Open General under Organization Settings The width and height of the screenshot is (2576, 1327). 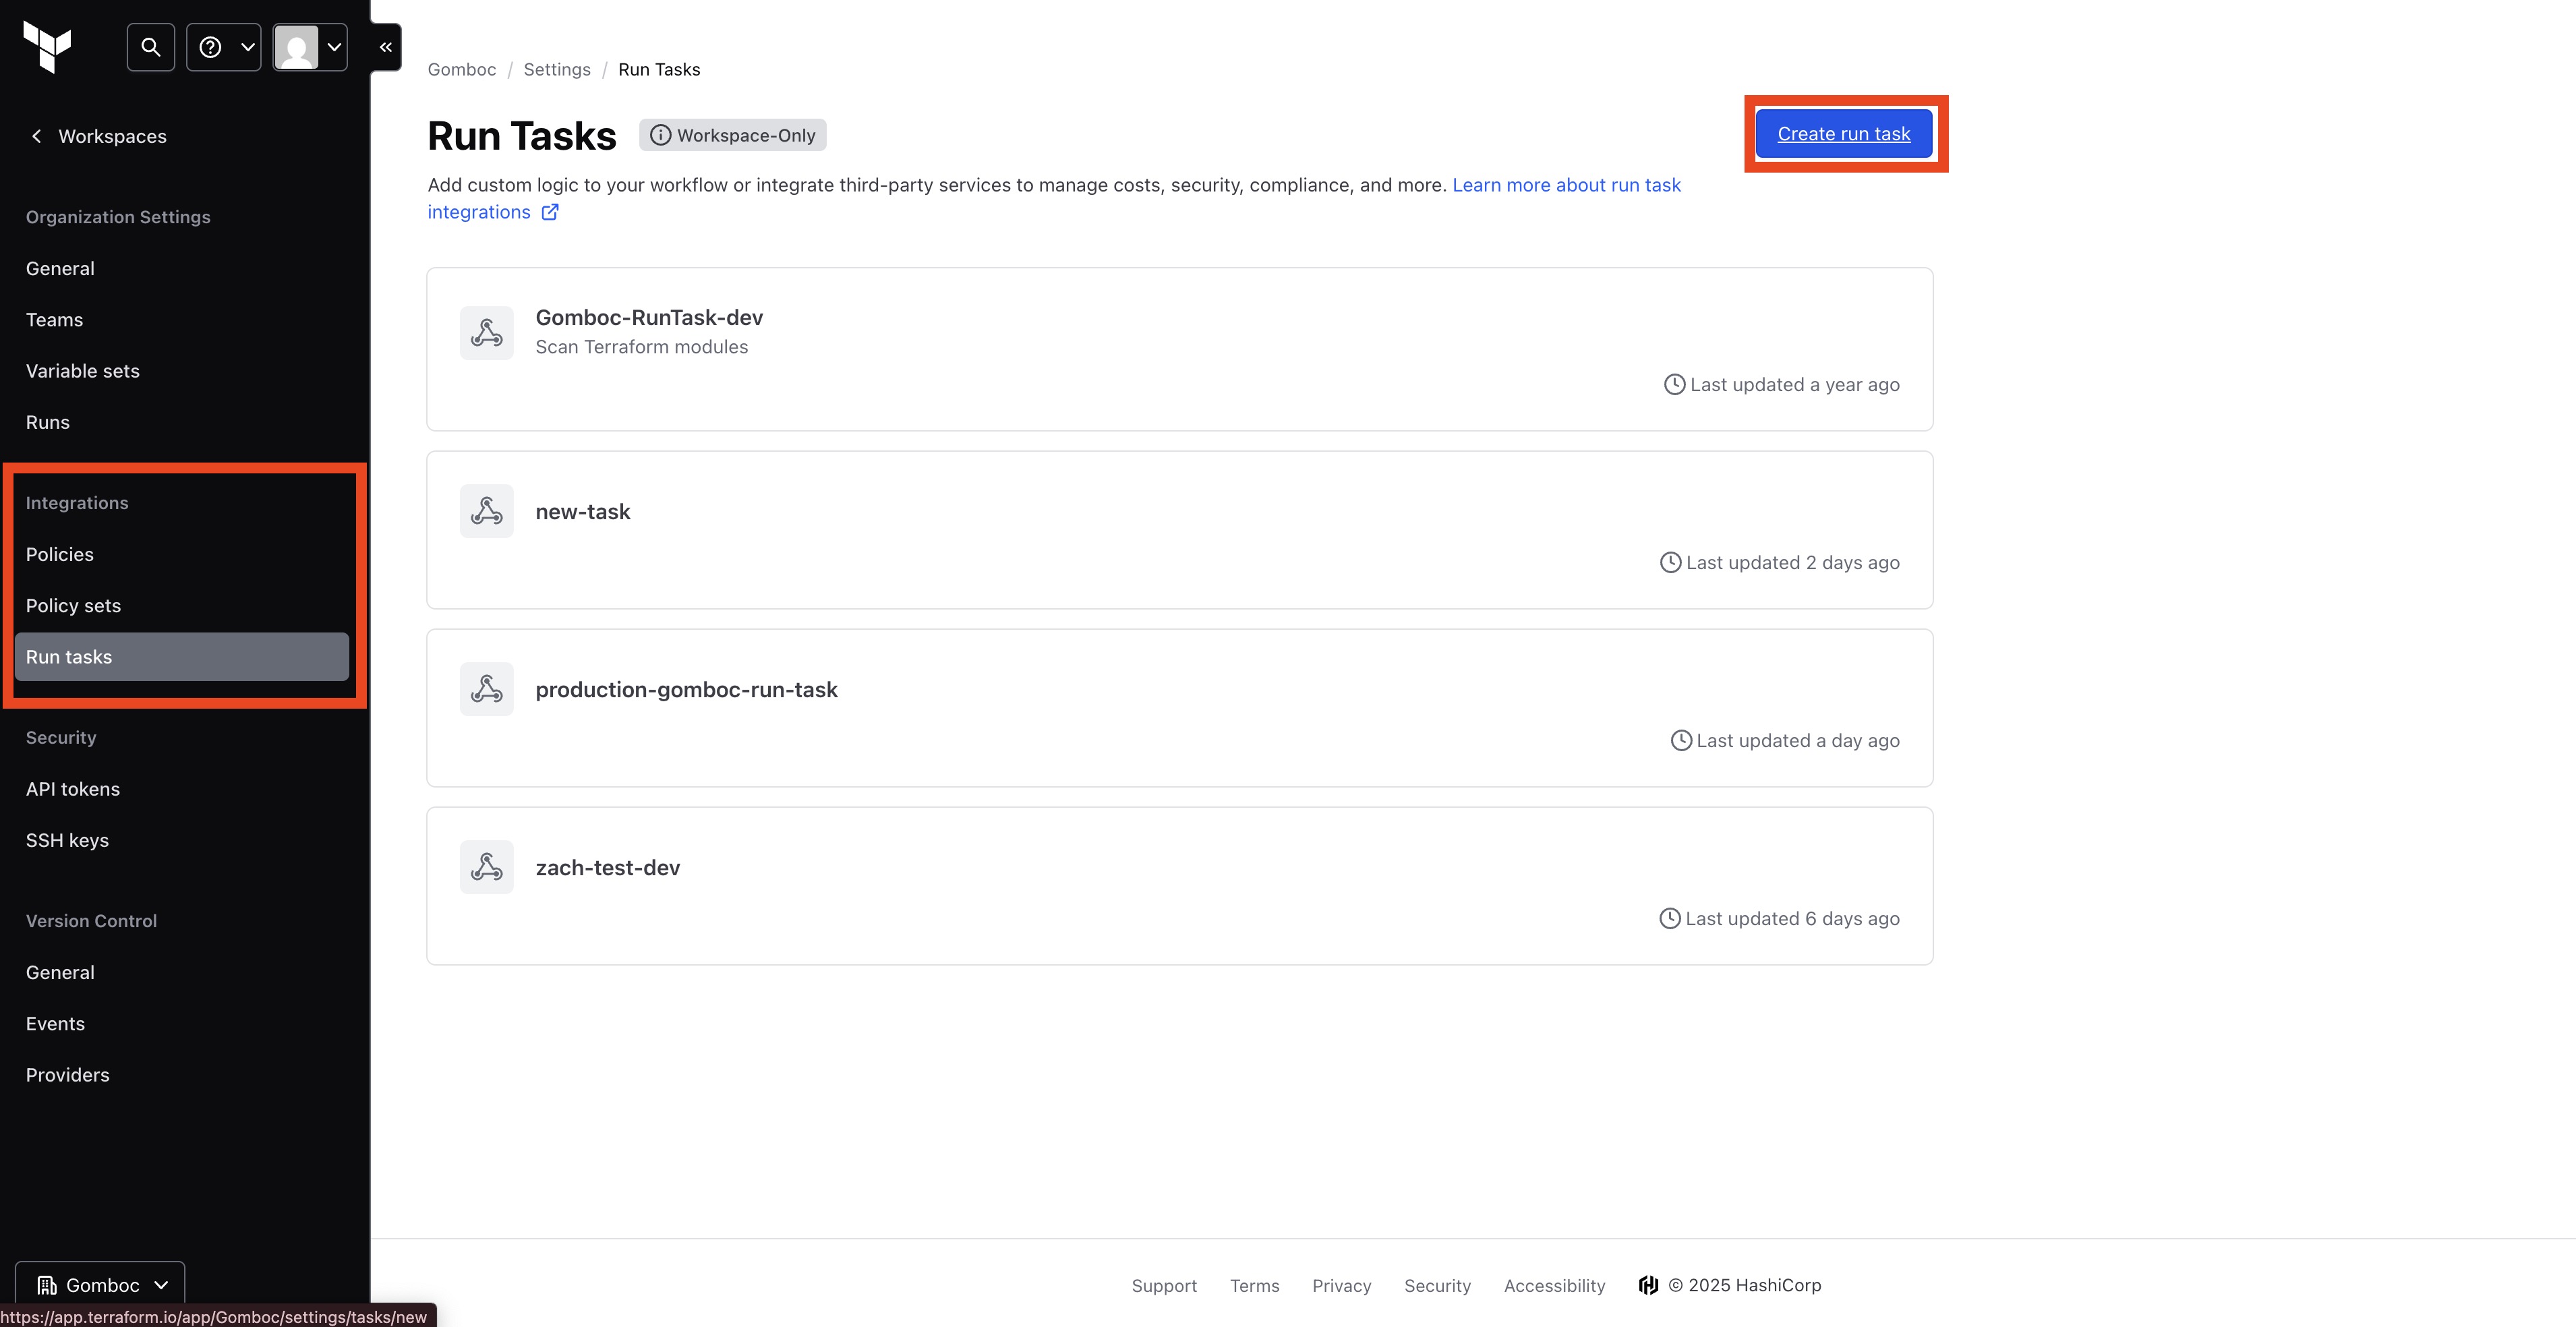[x=60, y=268]
